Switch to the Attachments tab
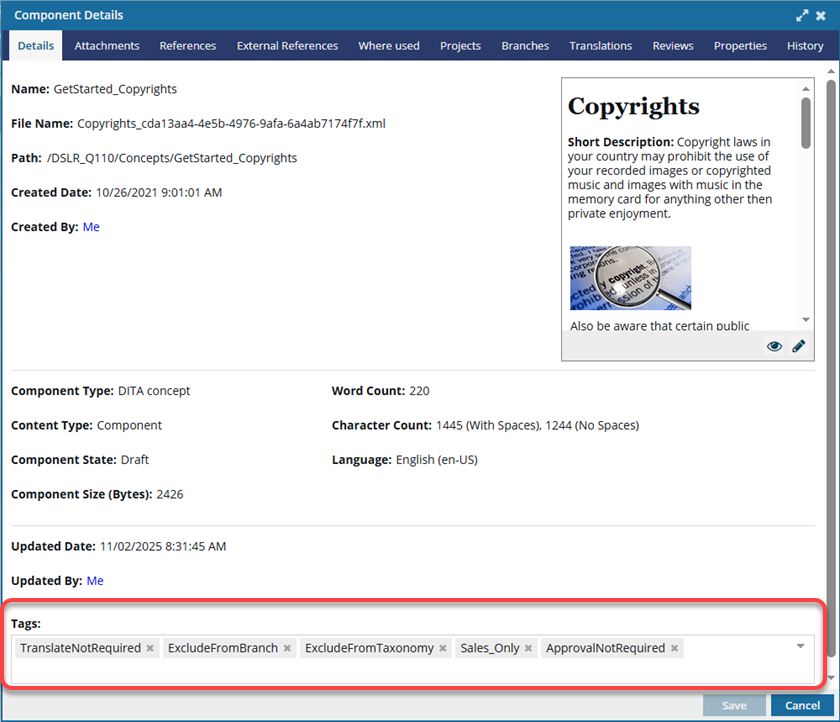The width and height of the screenshot is (840, 722). [x=107, y=46]
